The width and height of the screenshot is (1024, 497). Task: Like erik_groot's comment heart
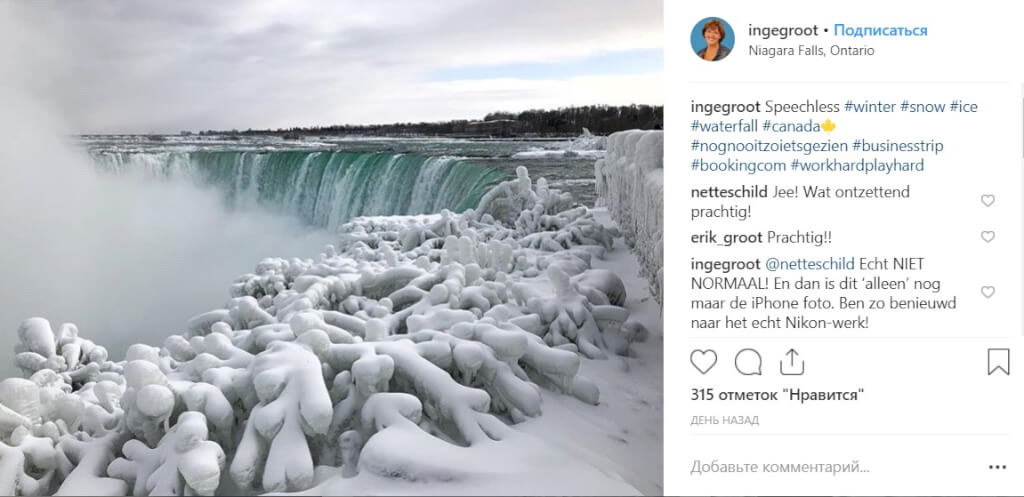pos(987,237)
